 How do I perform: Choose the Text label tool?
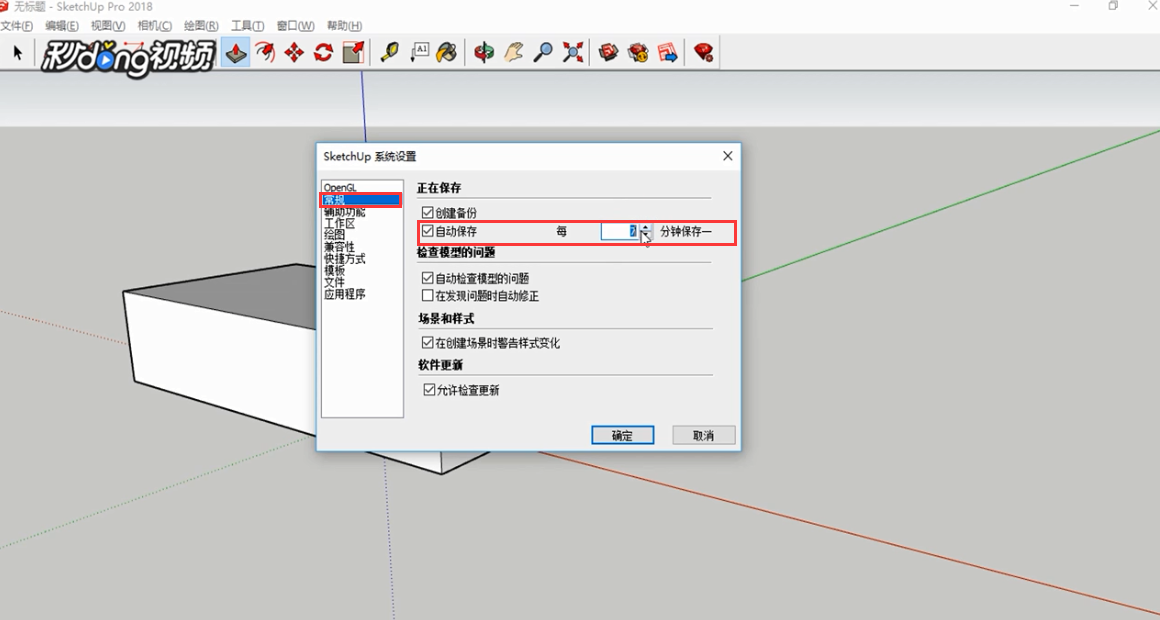[419, 53]
